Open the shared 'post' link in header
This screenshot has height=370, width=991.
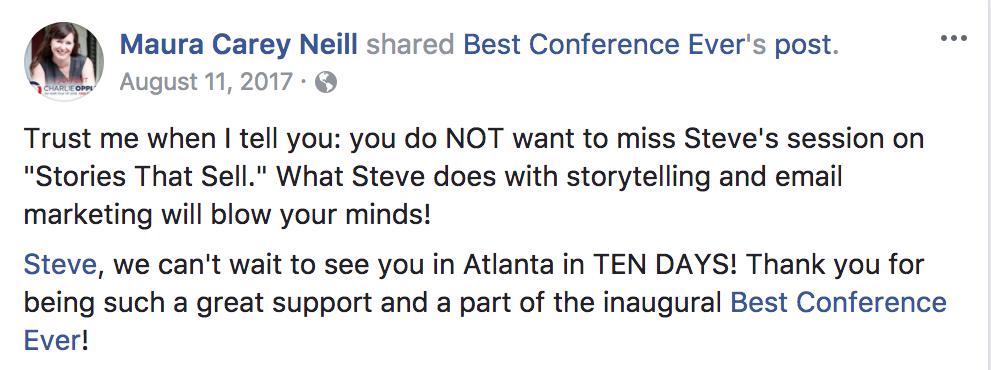pos(801,46)
